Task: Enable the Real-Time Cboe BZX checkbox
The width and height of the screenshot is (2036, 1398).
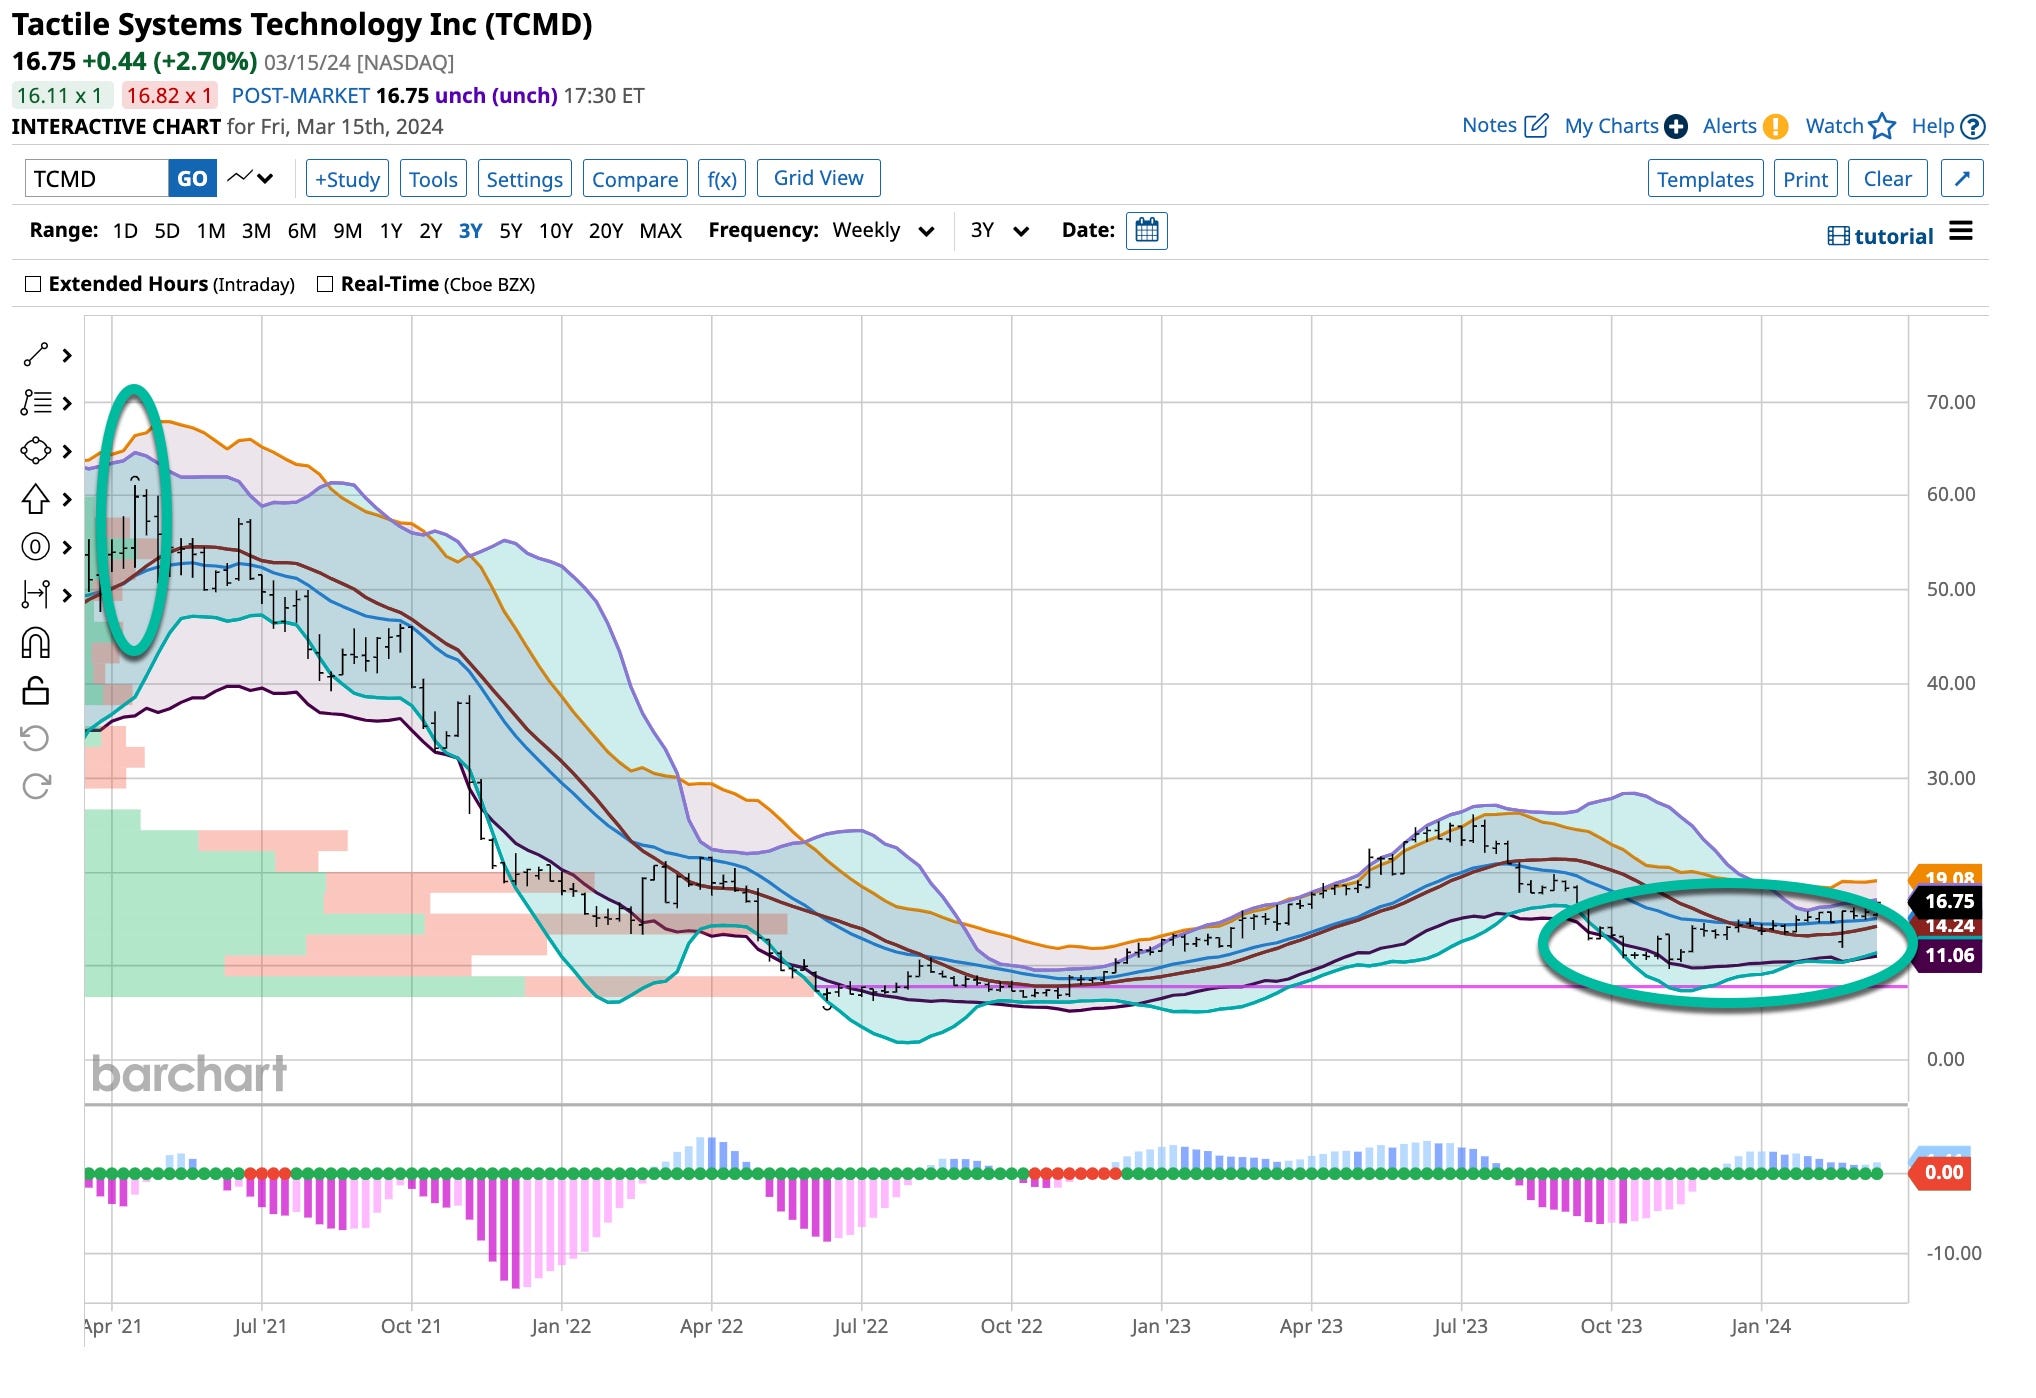Action: point(325,284)
